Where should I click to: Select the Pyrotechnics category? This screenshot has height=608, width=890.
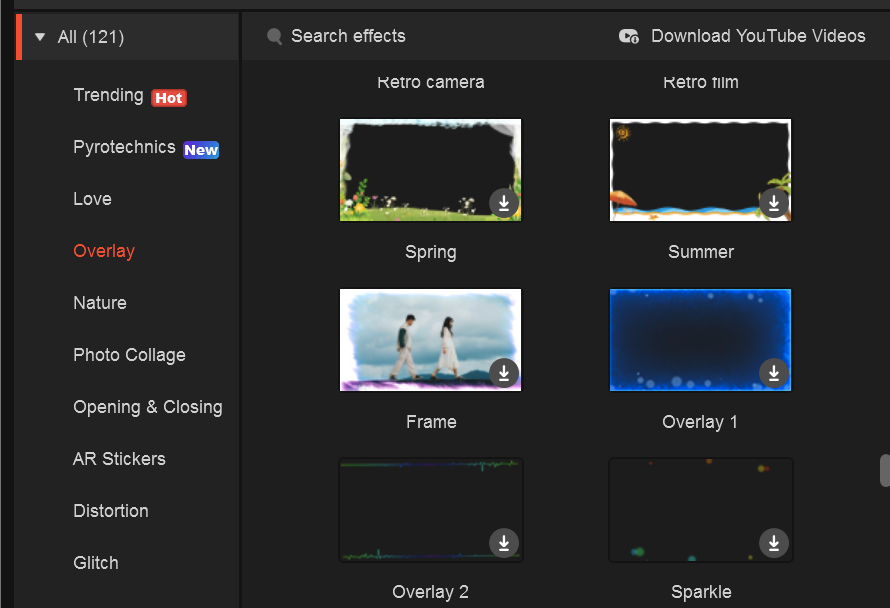(x=124, y=147)
